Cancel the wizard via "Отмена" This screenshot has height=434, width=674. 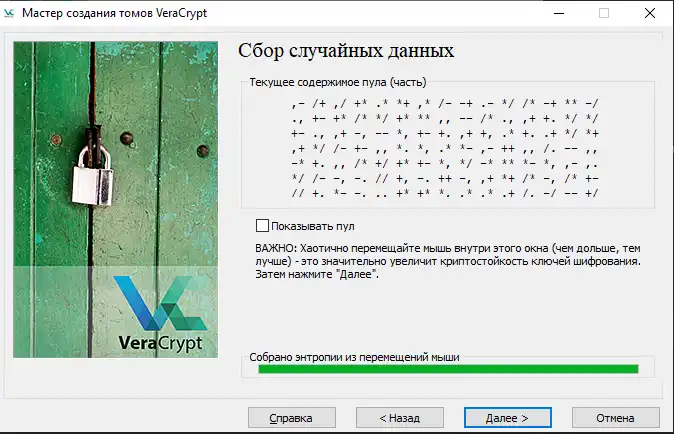(615, 417)
